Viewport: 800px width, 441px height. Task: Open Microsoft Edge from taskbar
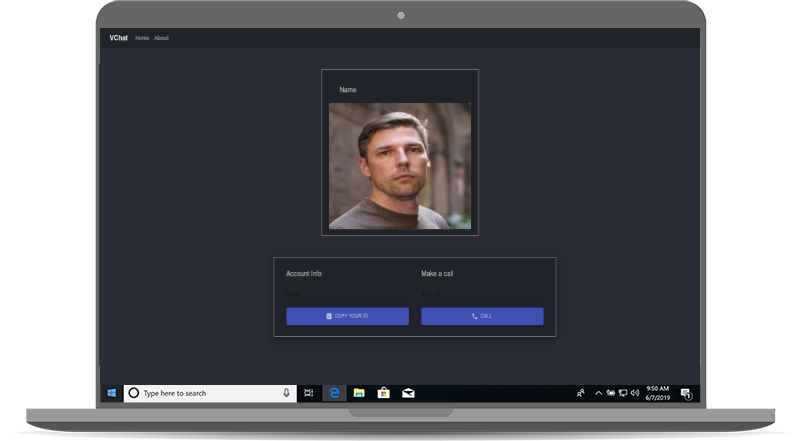coord(334,393)
